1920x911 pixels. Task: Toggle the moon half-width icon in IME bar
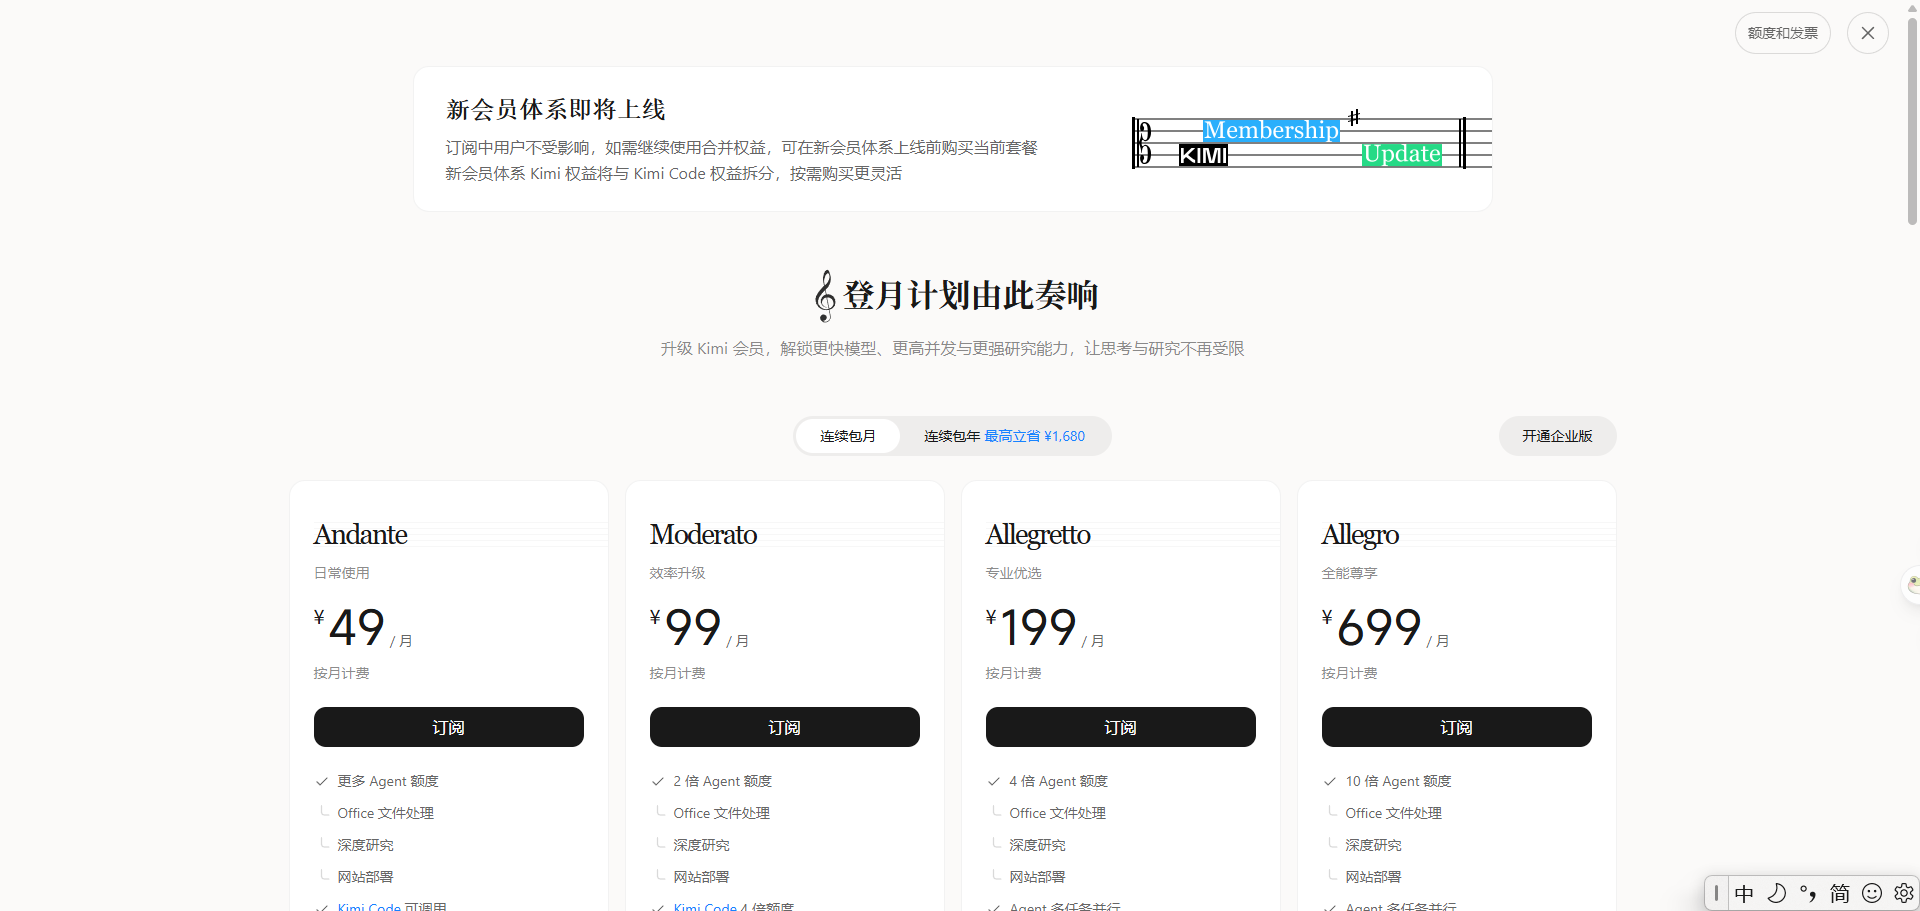pyautogui.click(x=1776, y=893)
